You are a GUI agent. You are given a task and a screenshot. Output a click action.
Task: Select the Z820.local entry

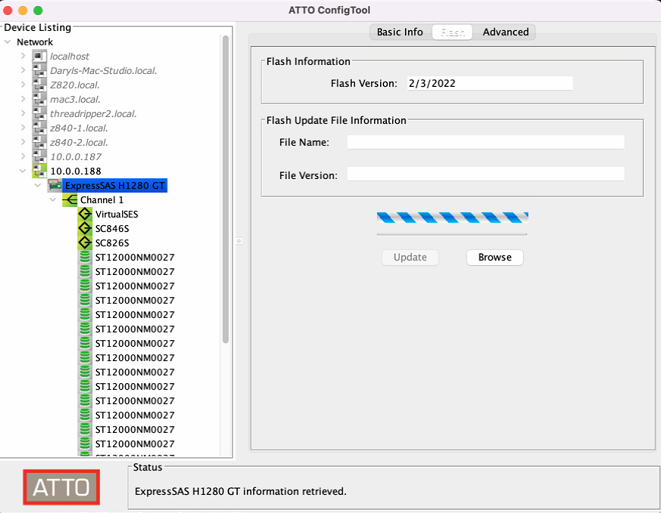point(75,85)
